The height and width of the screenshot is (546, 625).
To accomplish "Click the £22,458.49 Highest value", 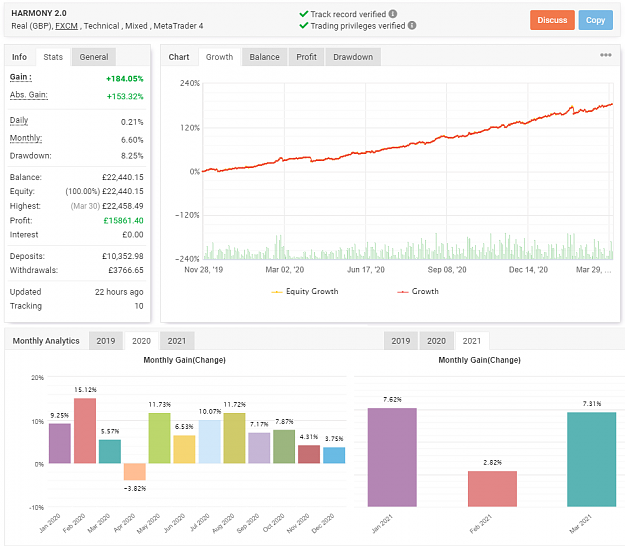I will click(x=123, y=206).
